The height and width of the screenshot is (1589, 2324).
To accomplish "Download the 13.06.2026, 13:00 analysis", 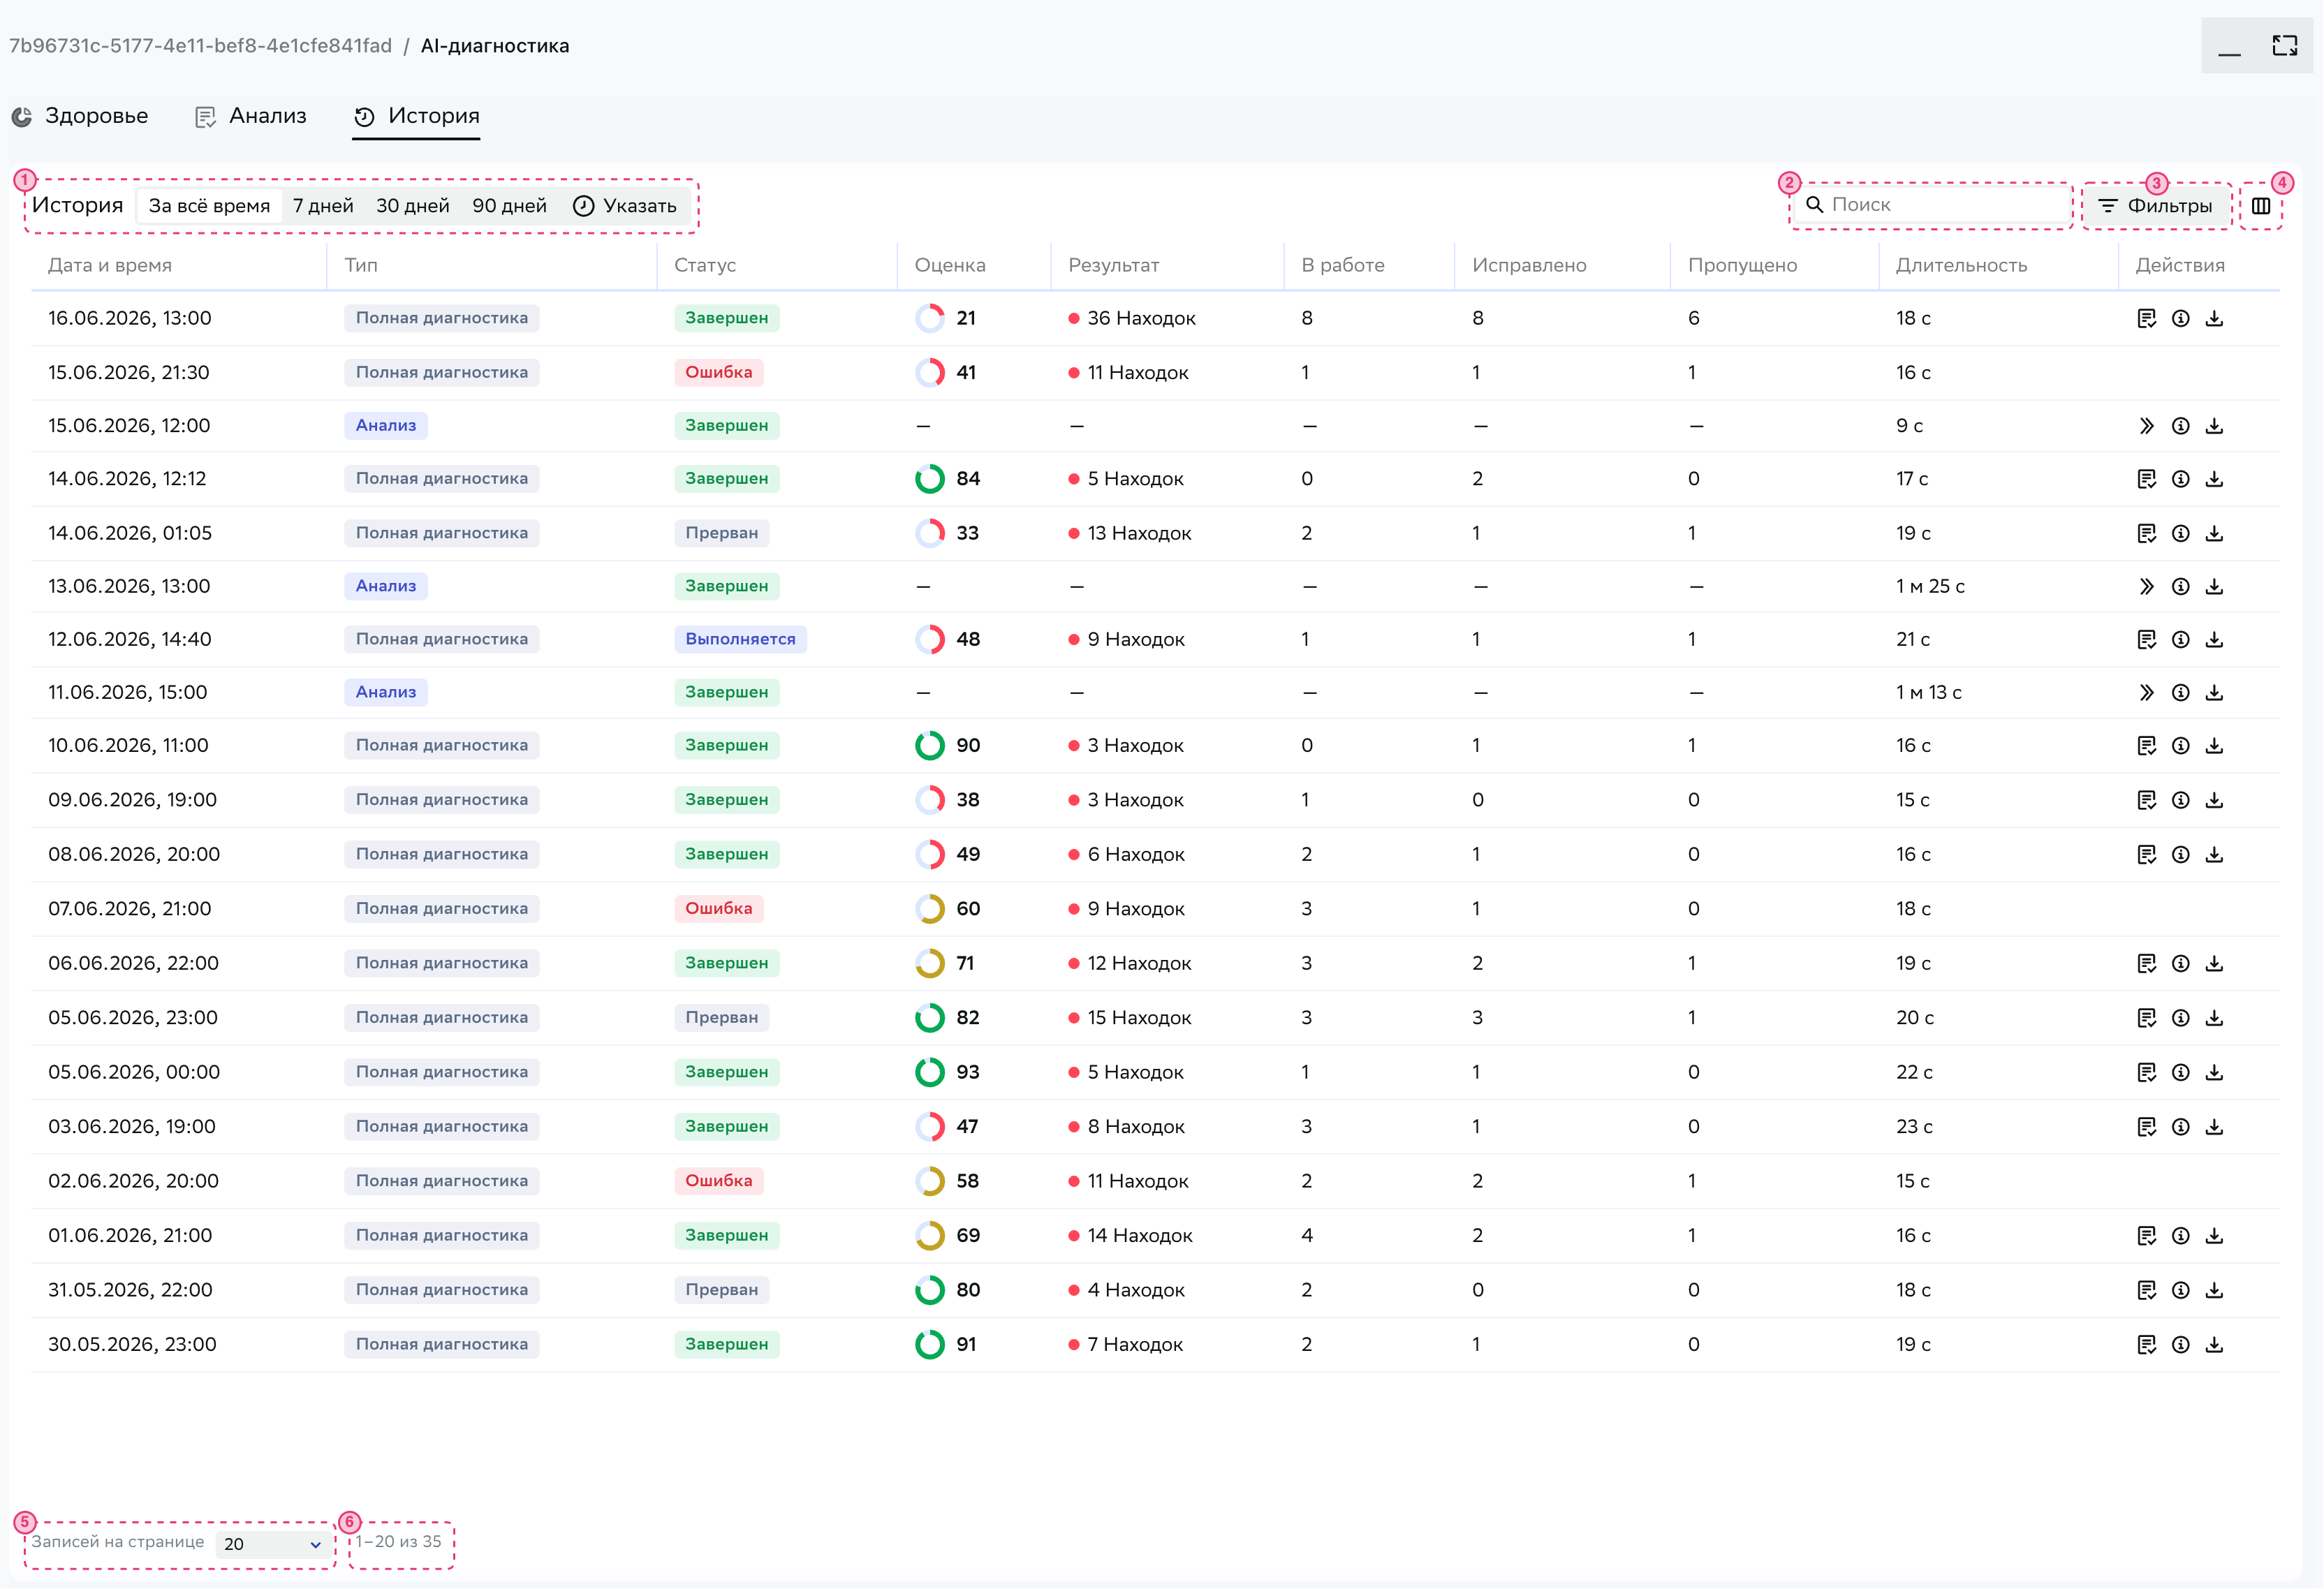I will click(2214, 586).
